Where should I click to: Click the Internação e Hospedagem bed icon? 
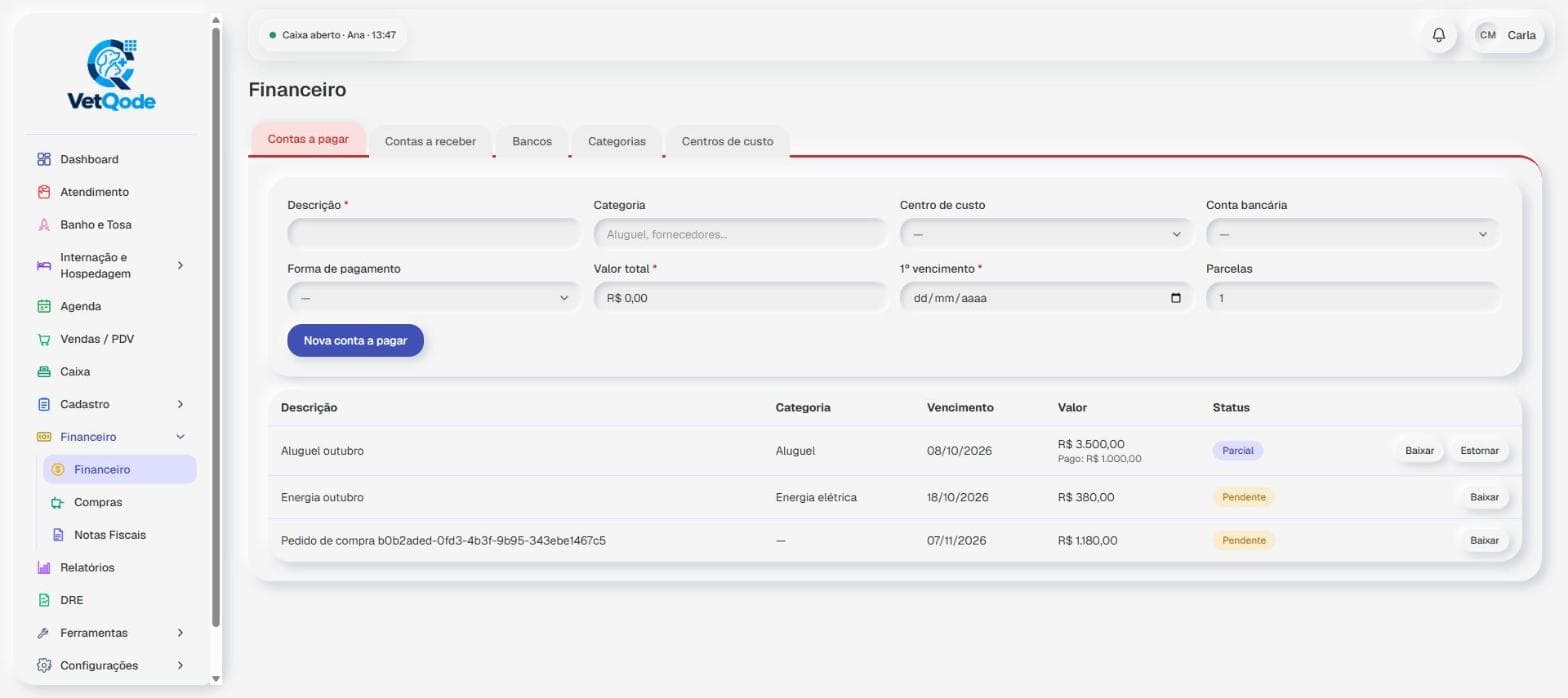pyautogui.click(x=43, y=265)
